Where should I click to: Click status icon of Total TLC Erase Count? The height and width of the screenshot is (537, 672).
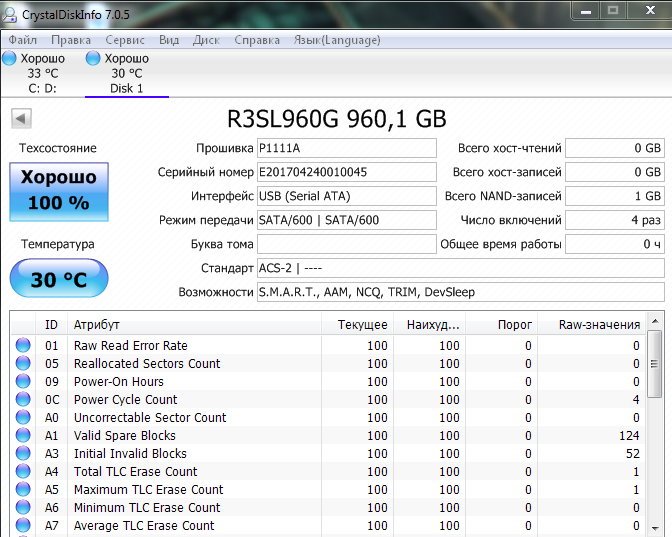pos(23,471)
